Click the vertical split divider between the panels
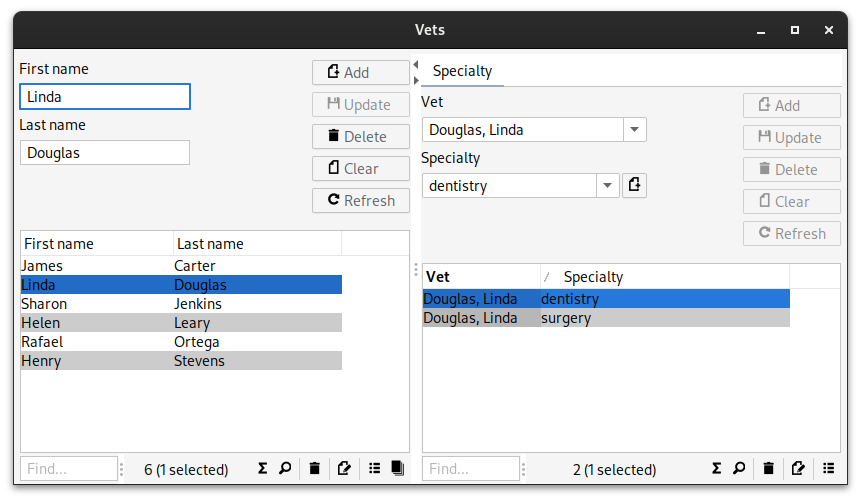The image size is (861, 501). click(416, 270)
